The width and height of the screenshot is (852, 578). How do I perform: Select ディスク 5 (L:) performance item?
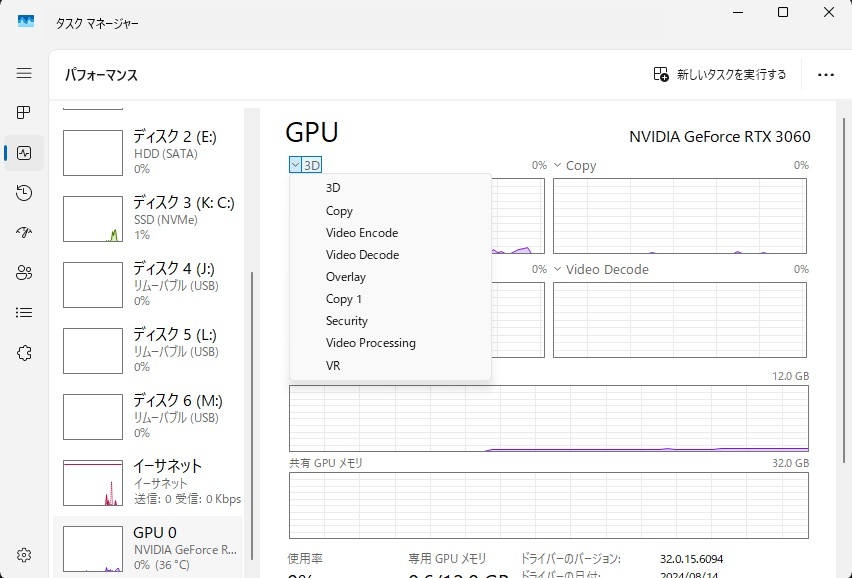148,350
